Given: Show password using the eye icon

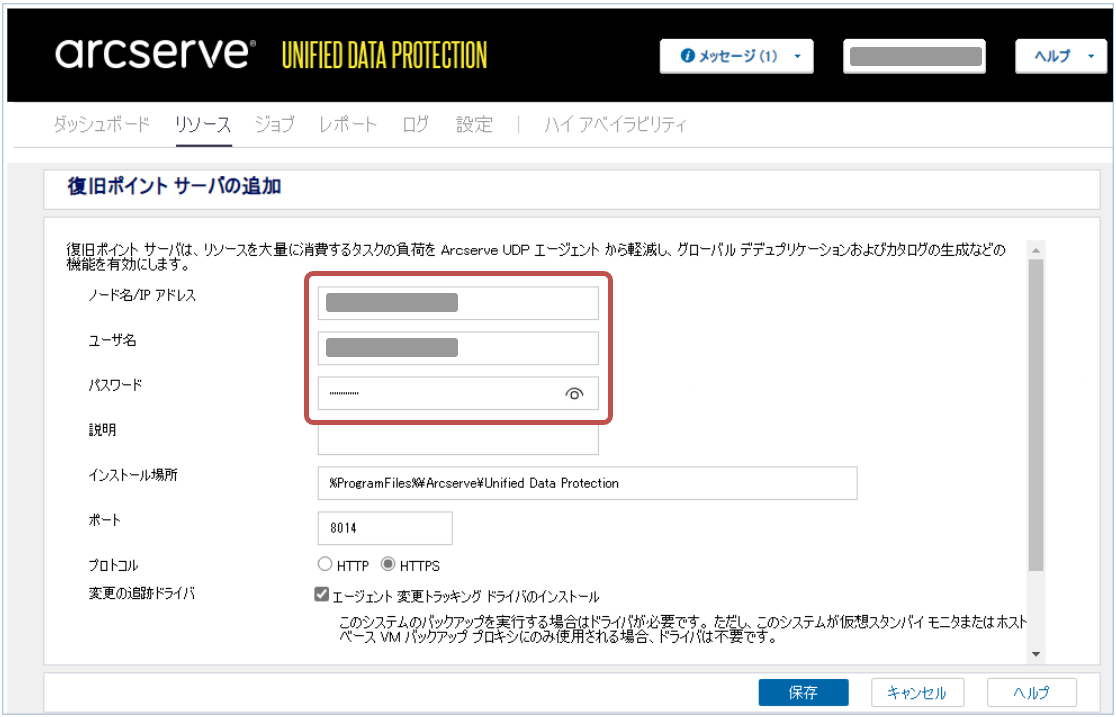Looking at the screenshot, I should tap(574, 393).
